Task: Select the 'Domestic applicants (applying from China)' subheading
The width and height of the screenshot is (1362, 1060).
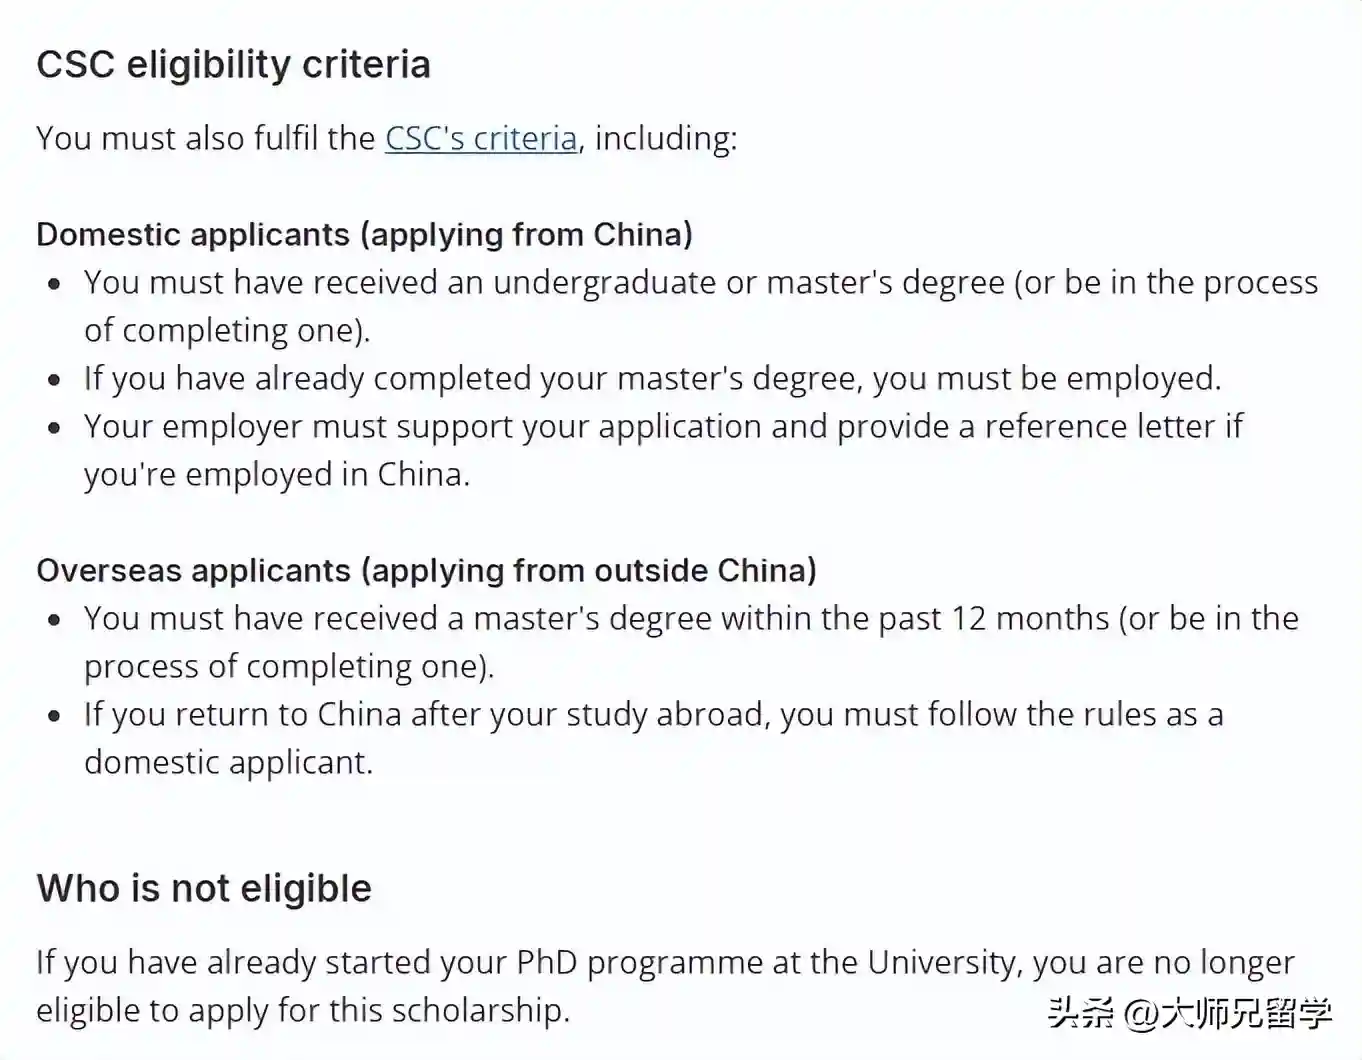Action: click(x=364, y=234)
